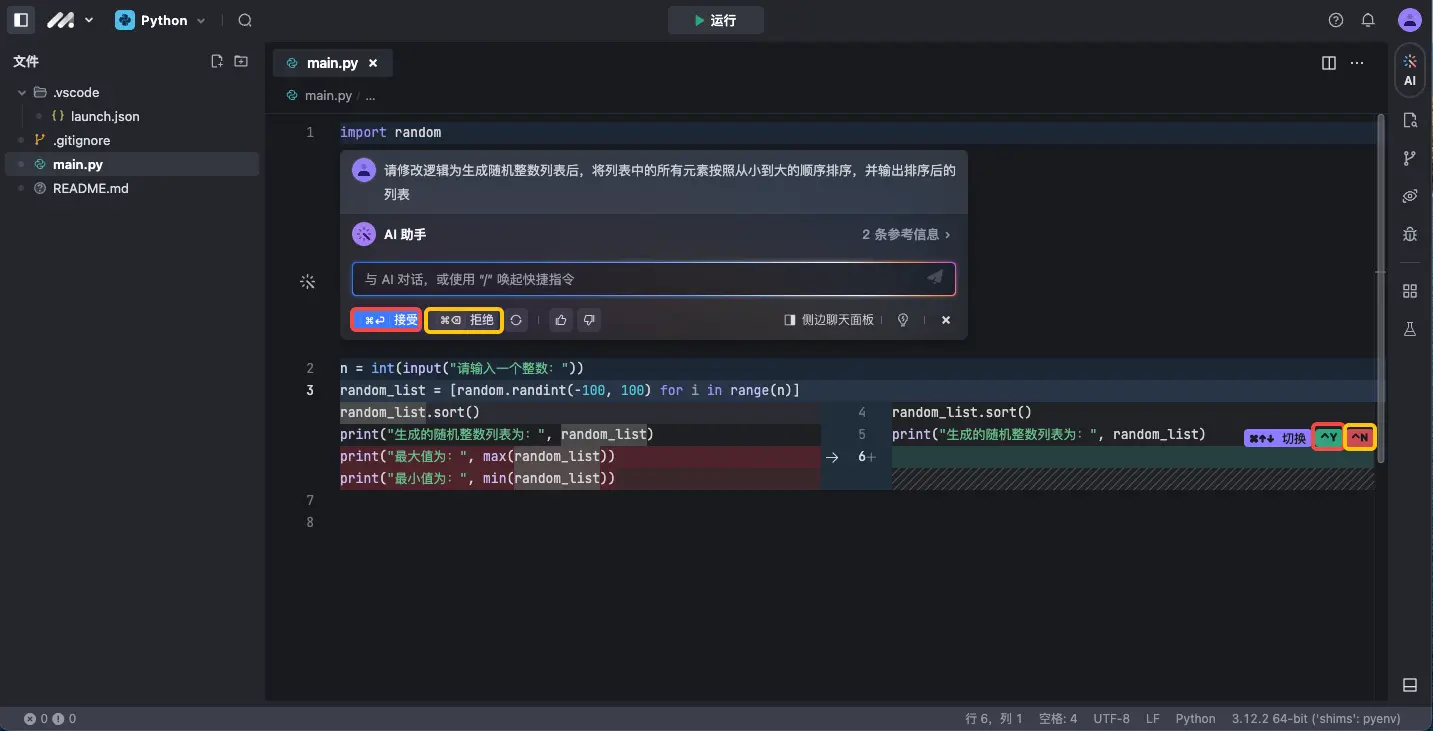This screenshot has height=731, width=1433.
Task: Give a thumbs up to the AI response
Action: coord(561,320)
